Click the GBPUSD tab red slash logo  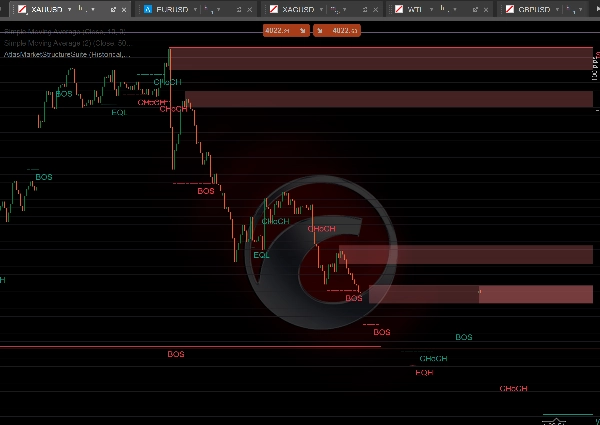(510, 9)
